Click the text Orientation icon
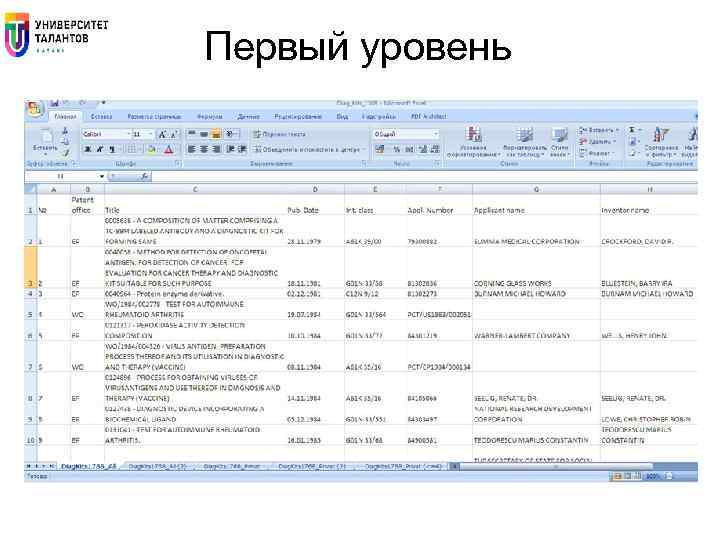720x540 pixels. (x=231, y=134)
